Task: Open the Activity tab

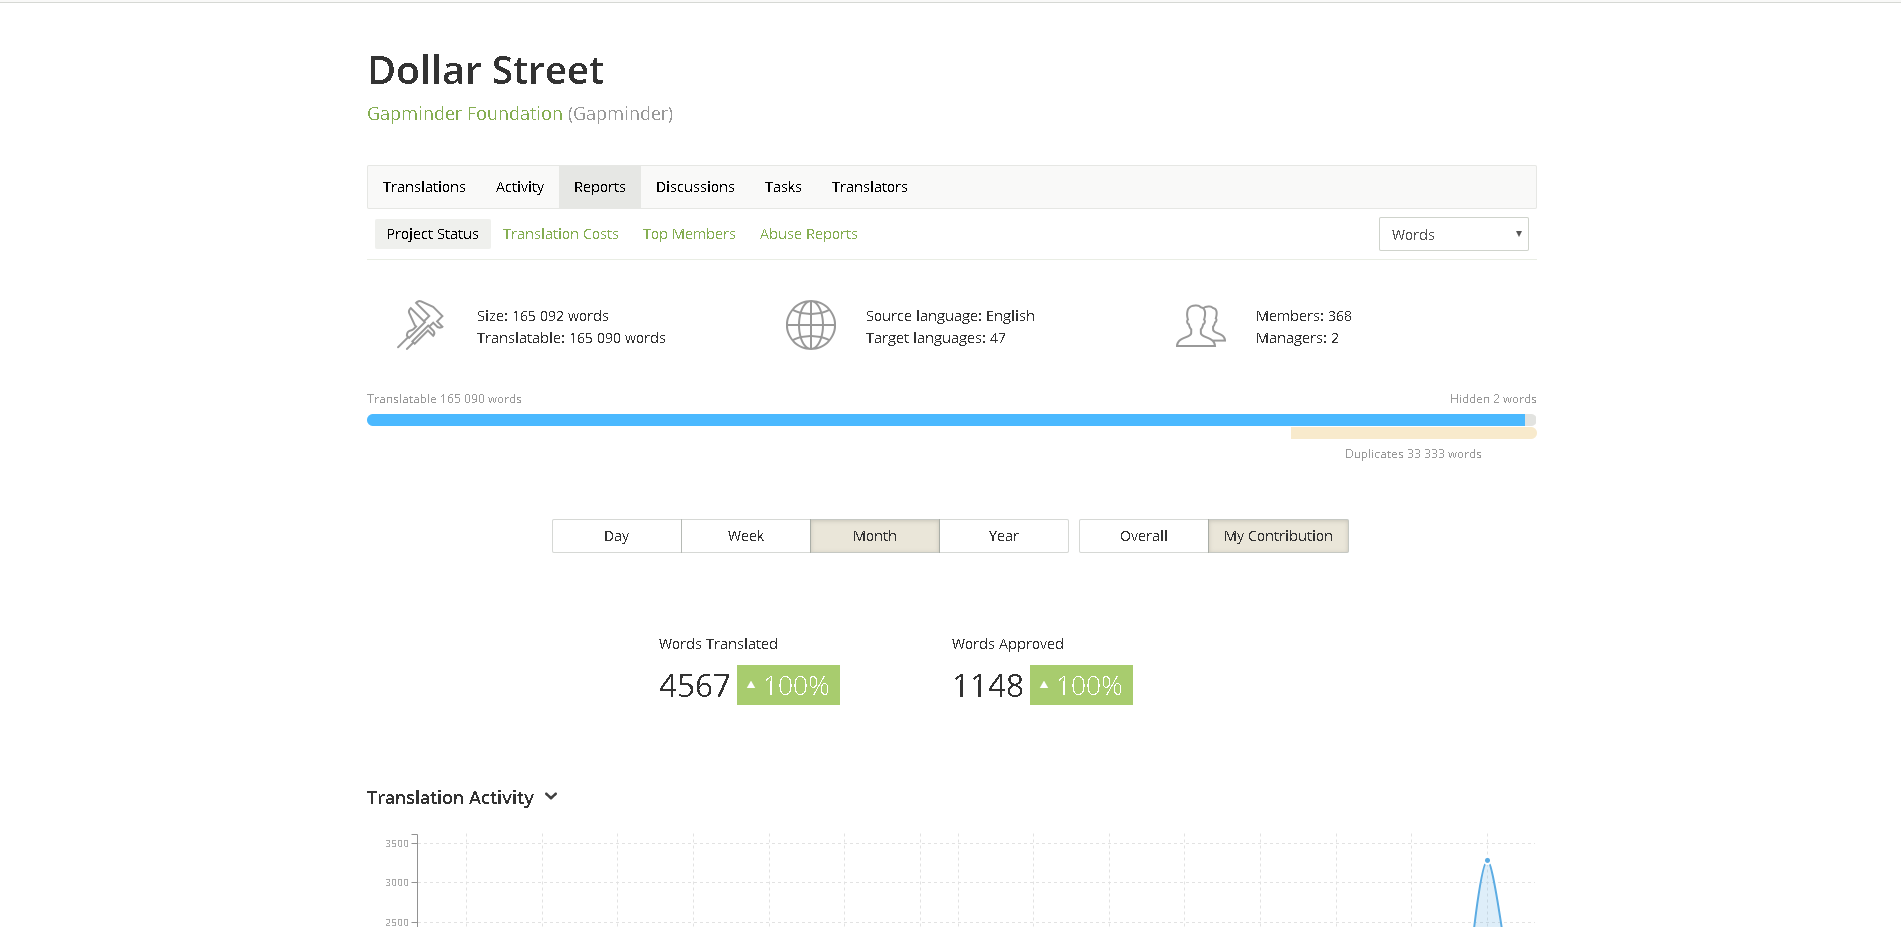Action: 520,187
